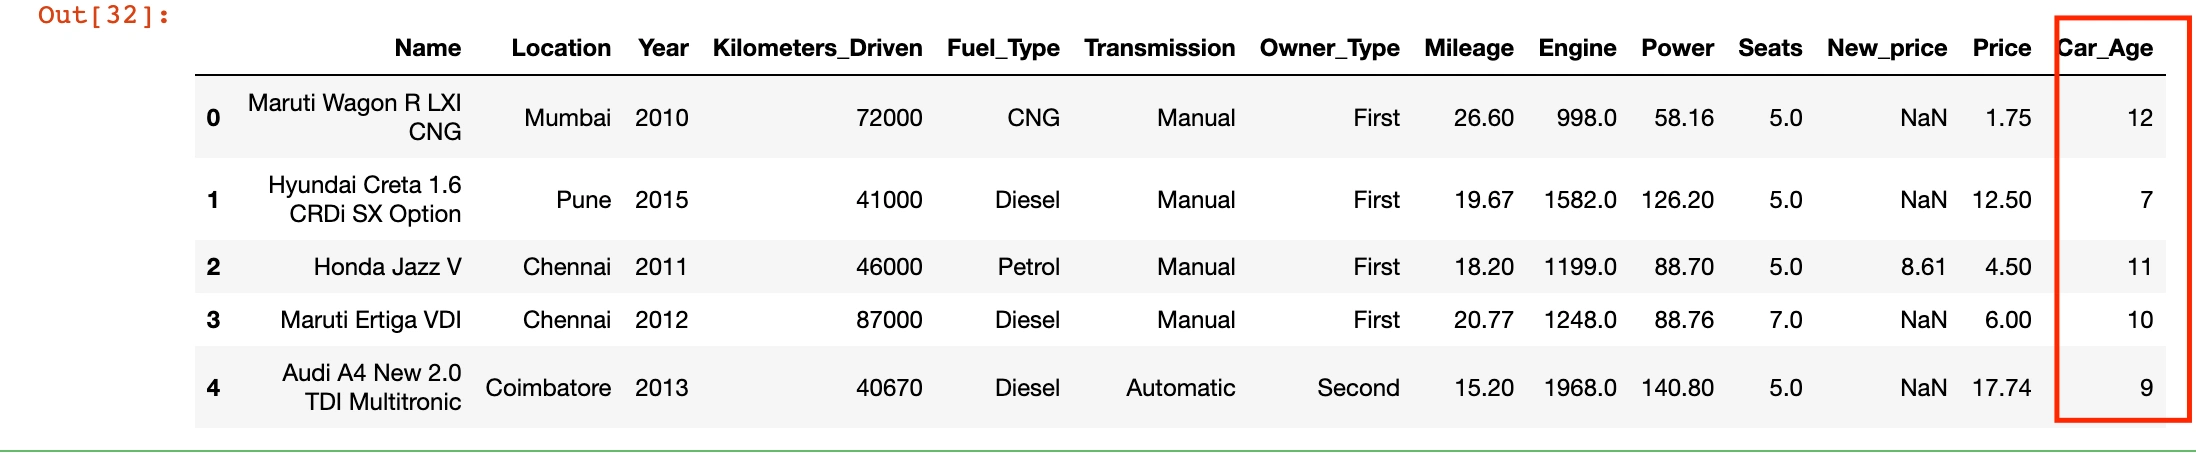This screenshot has height=454, width=2196.
Task: Click the Second owner type cell
Action: pos(1358,388)
